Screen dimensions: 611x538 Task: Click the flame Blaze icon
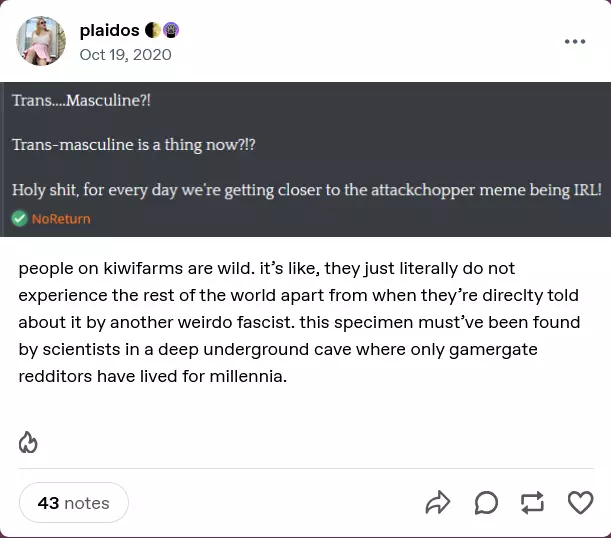pos(28,442)
